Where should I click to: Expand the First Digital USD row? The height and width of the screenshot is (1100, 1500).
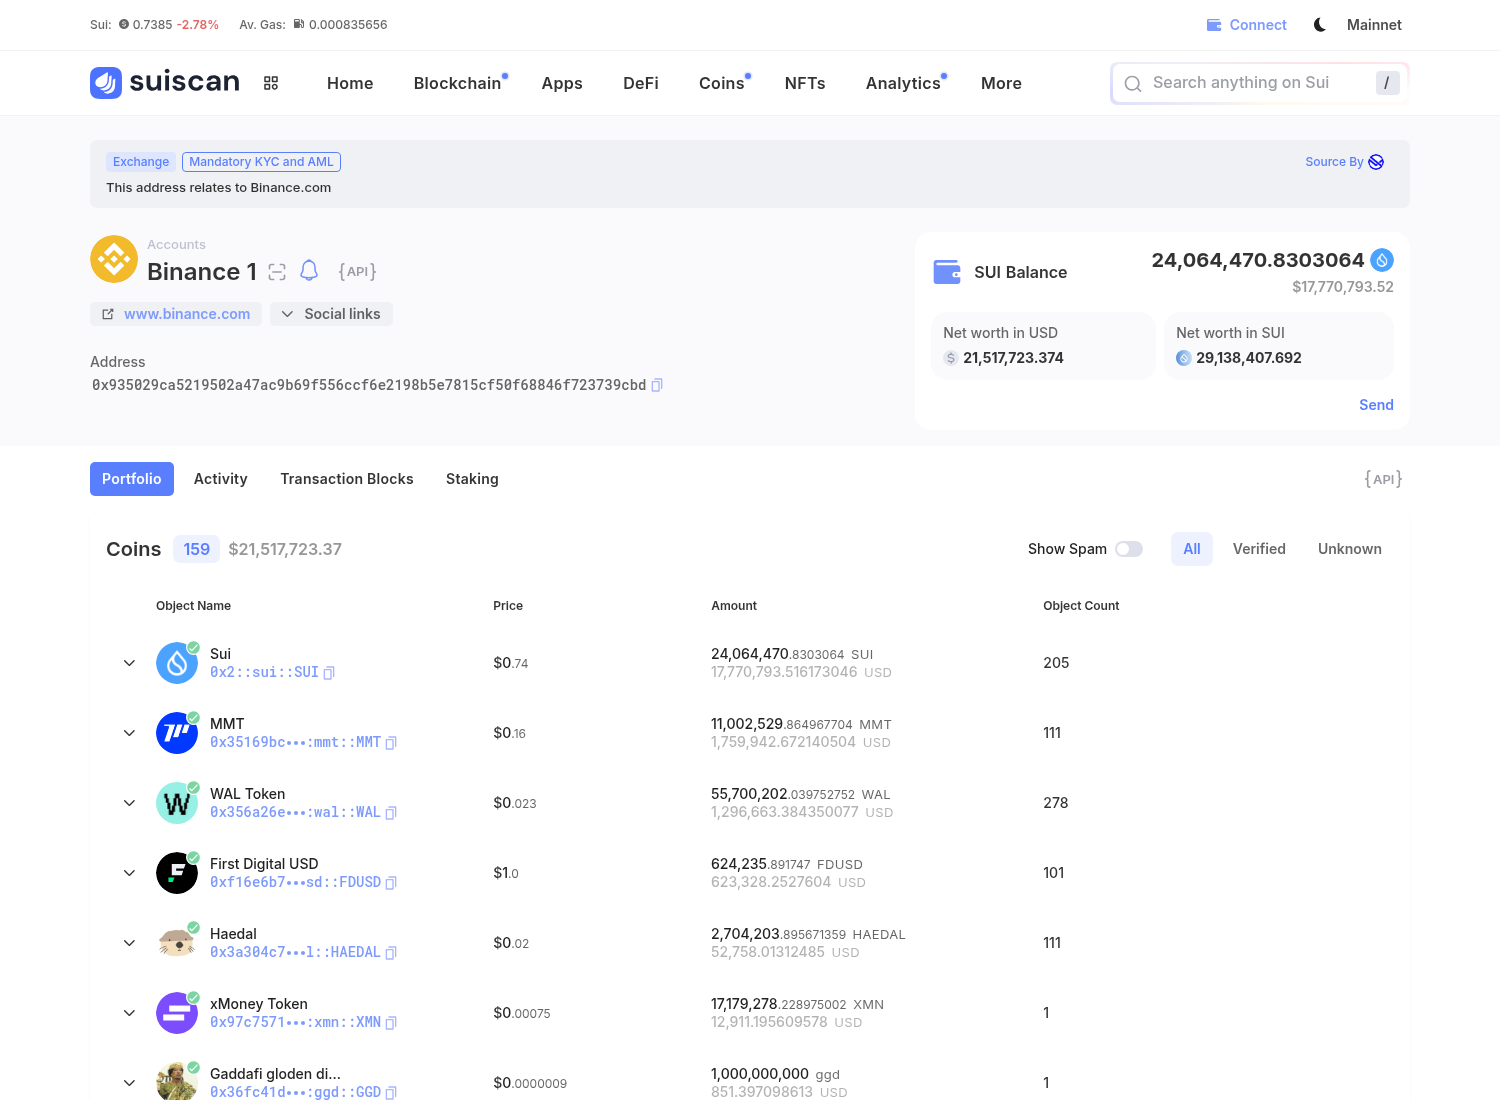[x=129, y=873]
